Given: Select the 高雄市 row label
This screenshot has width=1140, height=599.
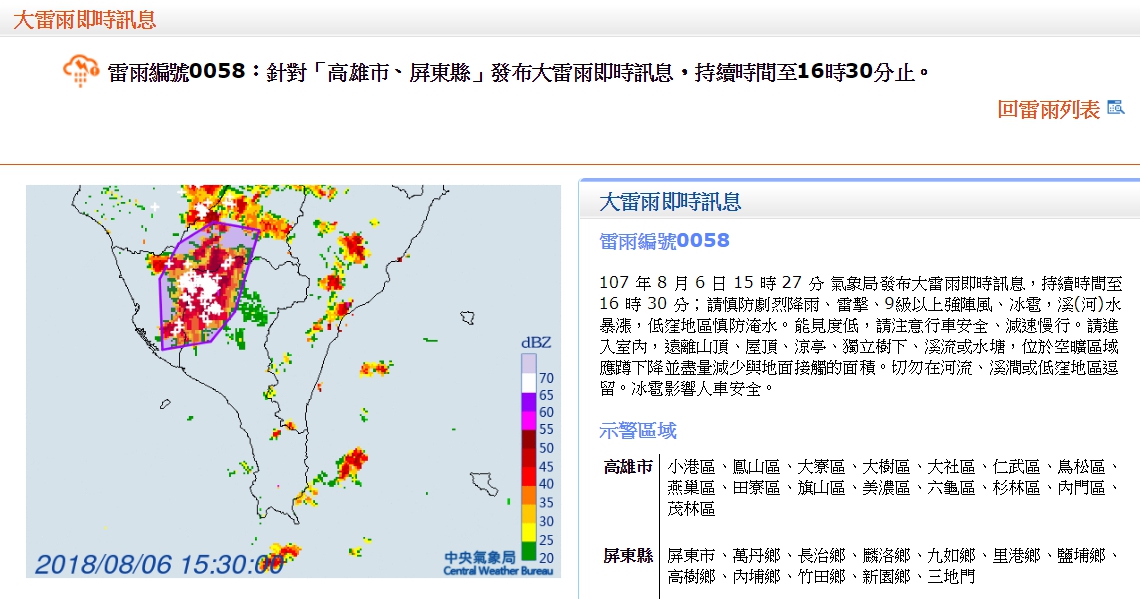Looking at the screenshot, I should coord(627,467).
